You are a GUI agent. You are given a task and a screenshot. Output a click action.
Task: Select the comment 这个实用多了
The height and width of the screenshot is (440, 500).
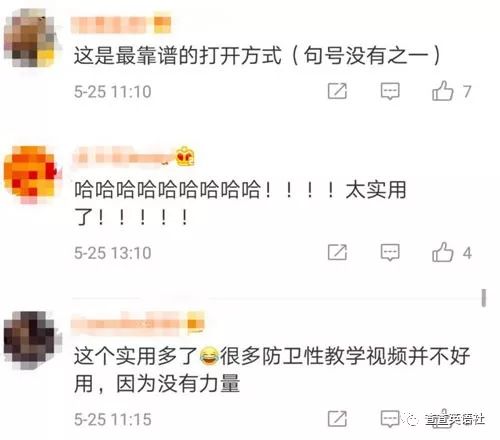[272, 369]
